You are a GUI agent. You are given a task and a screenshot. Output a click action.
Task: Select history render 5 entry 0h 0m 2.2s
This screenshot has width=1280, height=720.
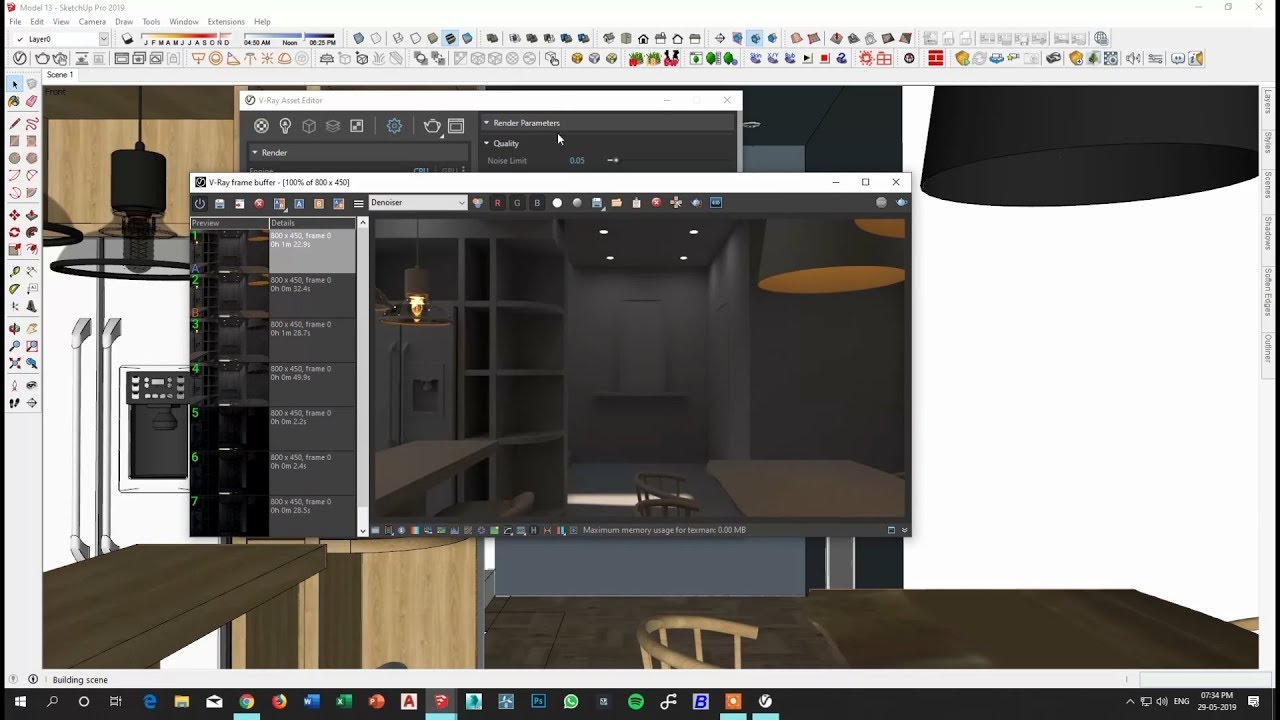click(273, 428)
